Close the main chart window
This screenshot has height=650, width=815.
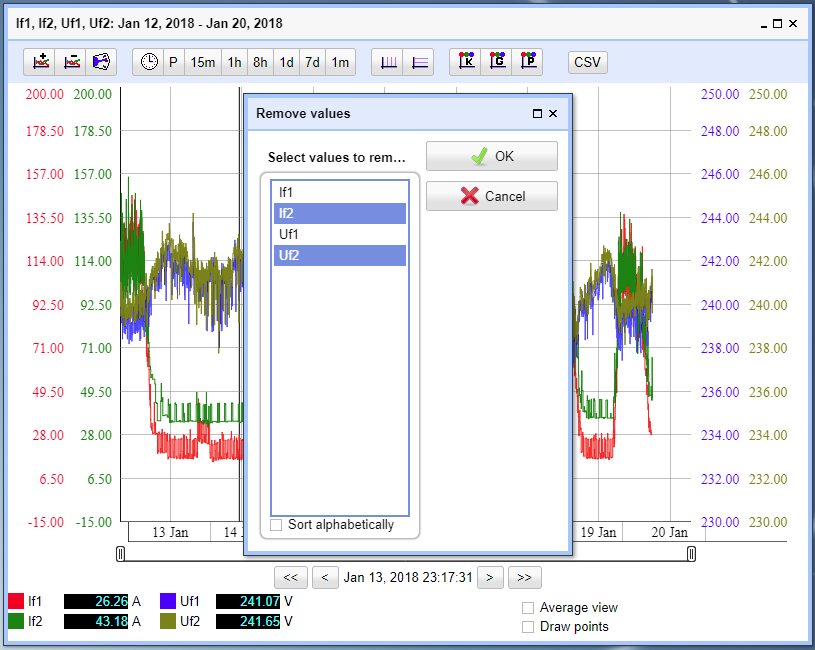coord(793,23)
